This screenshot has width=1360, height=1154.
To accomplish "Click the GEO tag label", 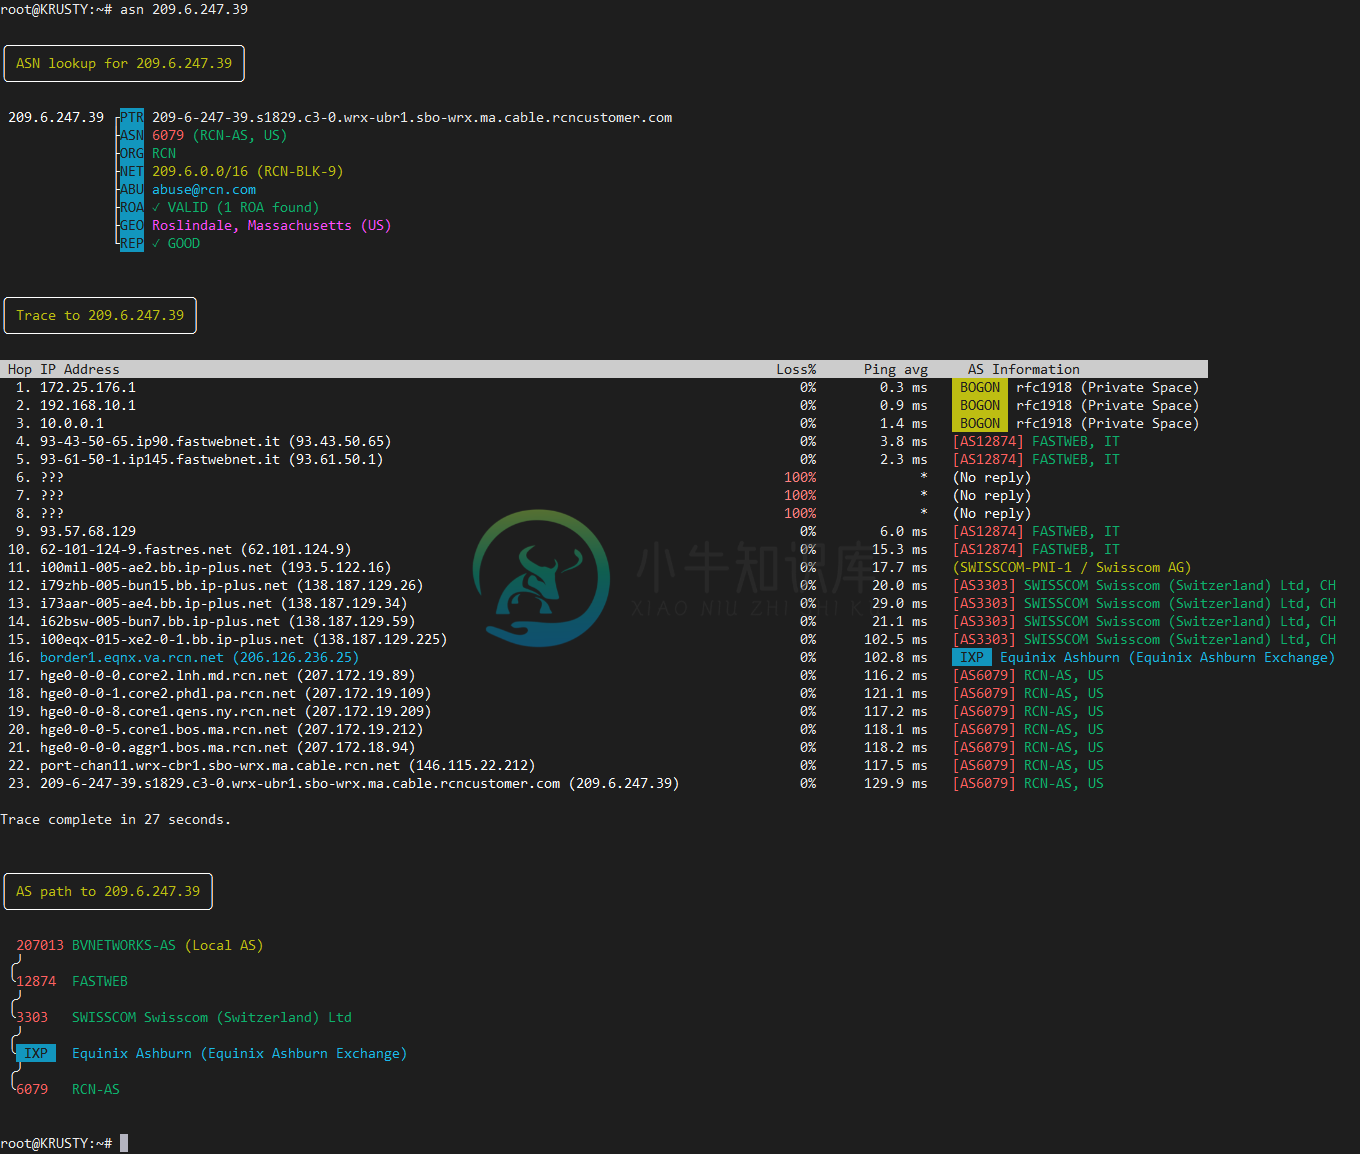I will click(x=132, y=225).
